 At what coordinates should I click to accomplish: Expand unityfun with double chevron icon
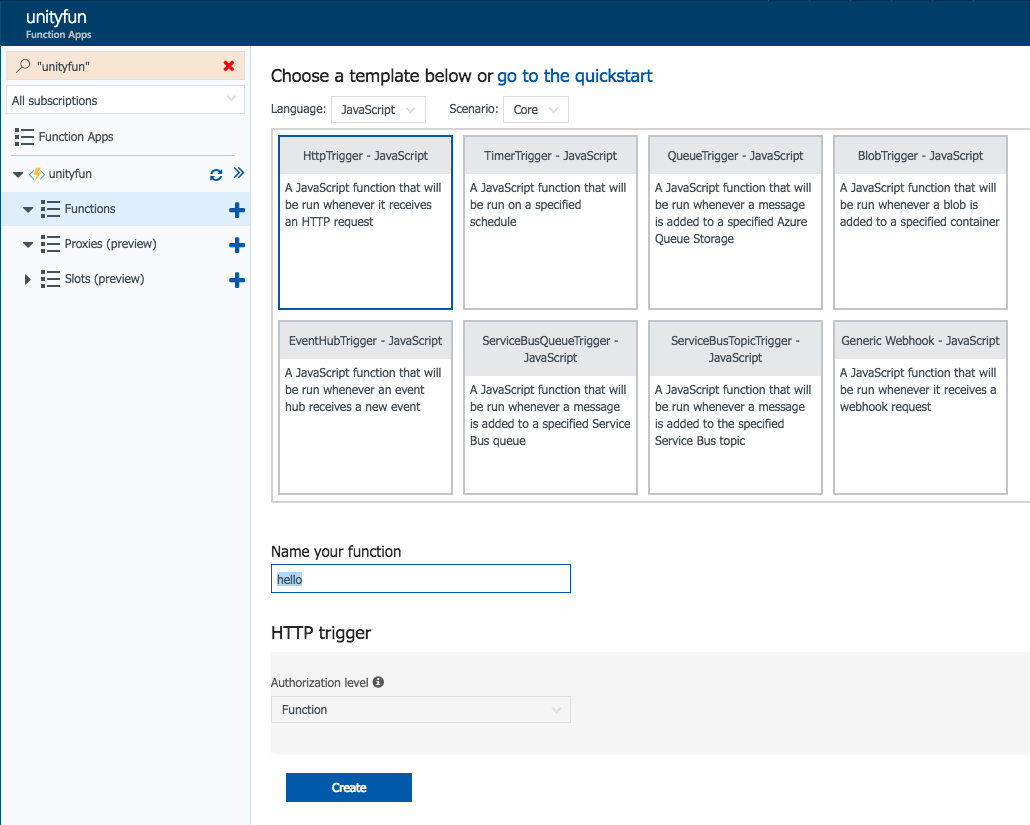pyautogui.click(x=238, y=173)
